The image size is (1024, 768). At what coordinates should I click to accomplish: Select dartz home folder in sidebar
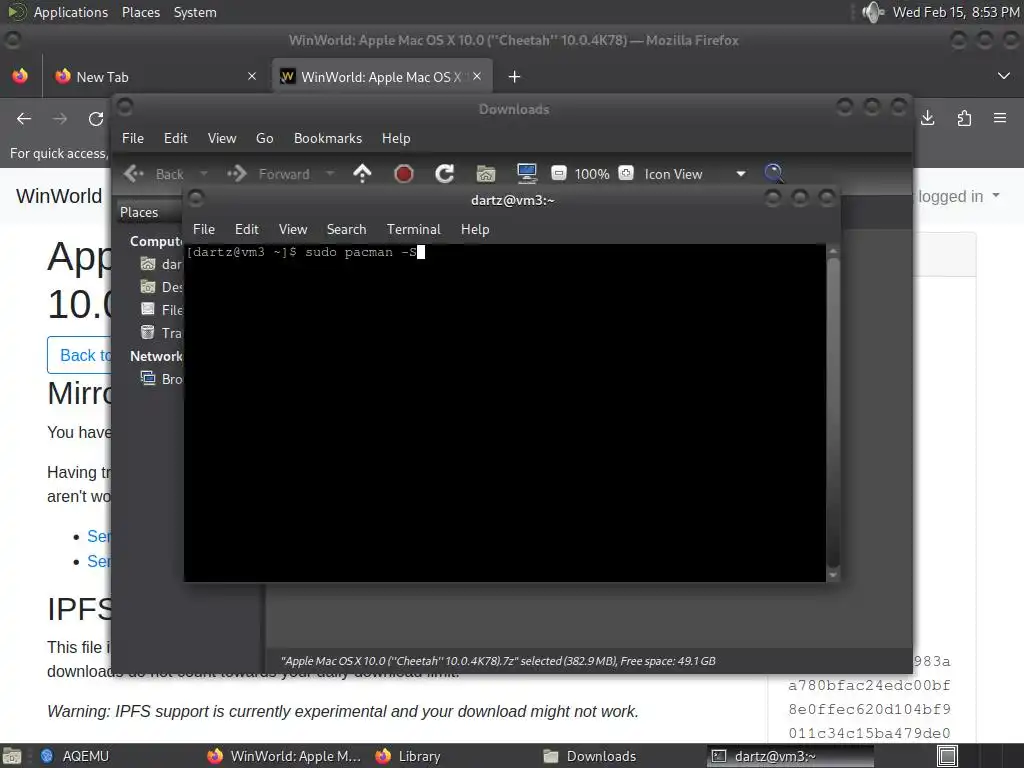(161, 264)
